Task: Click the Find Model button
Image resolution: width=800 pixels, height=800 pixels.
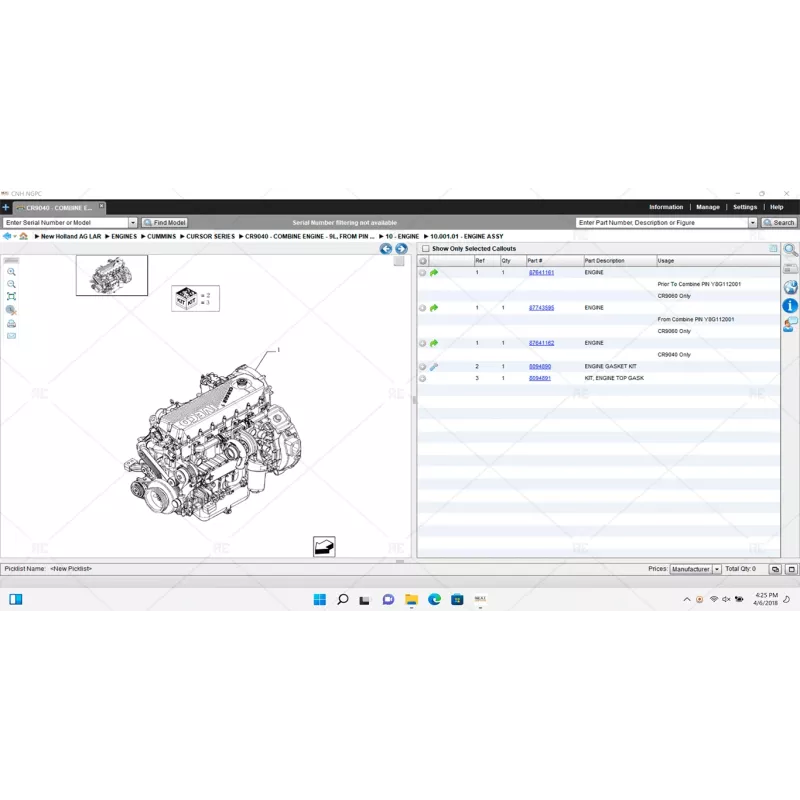Action: (x=165, y=223)
